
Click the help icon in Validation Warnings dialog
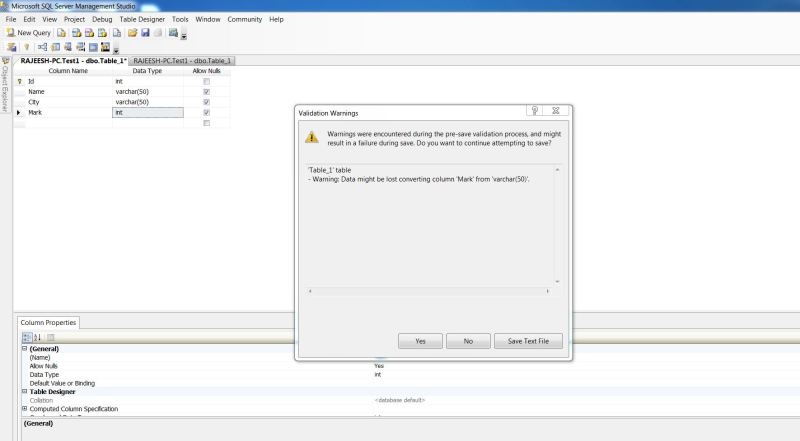[535, 110]
